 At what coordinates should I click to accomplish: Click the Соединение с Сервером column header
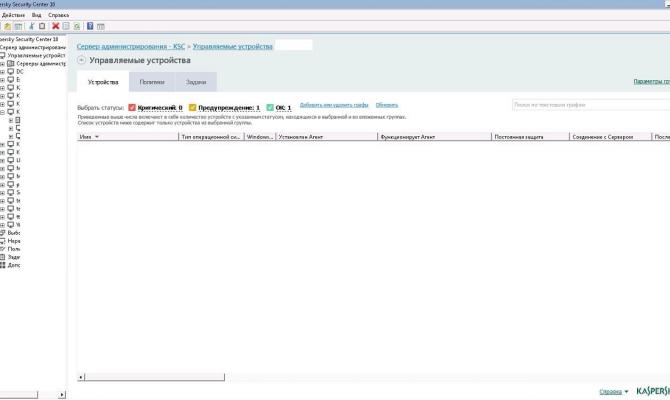[x=611, y=137]
